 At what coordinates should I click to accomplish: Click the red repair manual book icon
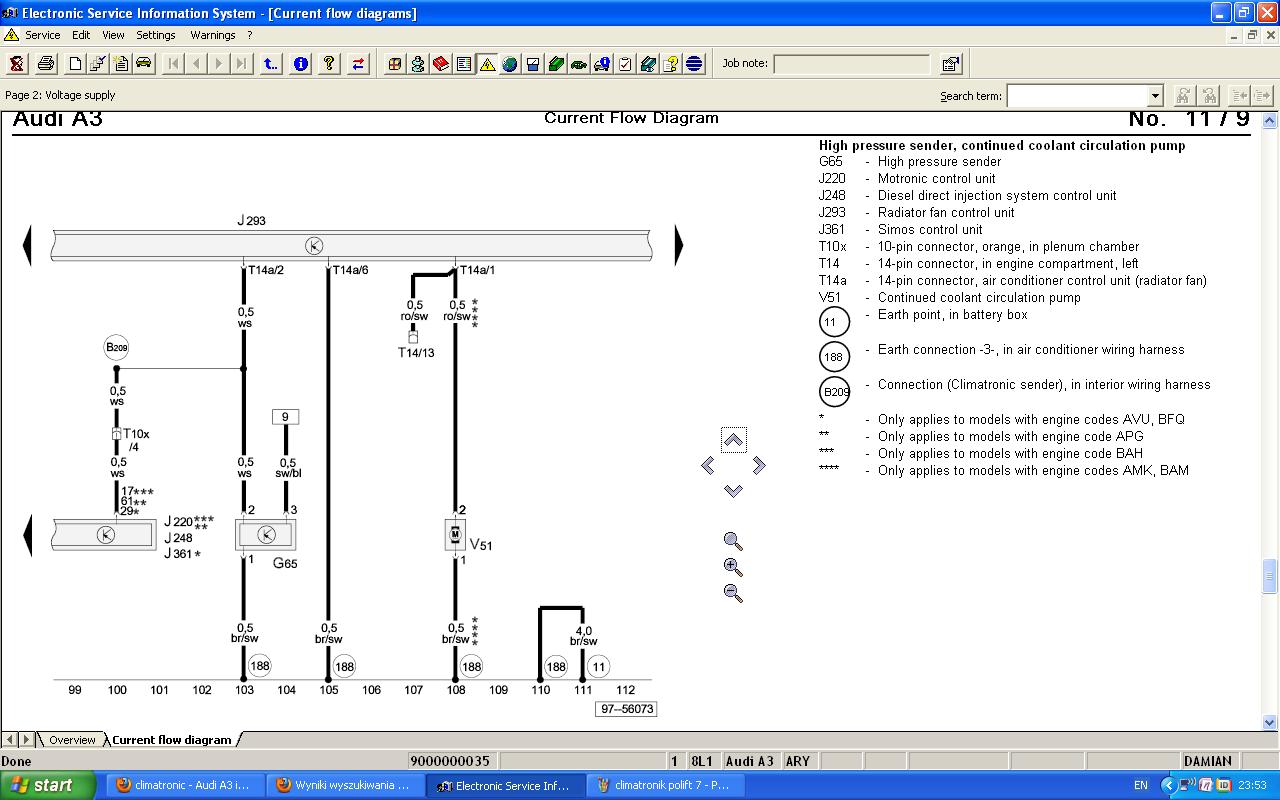coord(441,64)
